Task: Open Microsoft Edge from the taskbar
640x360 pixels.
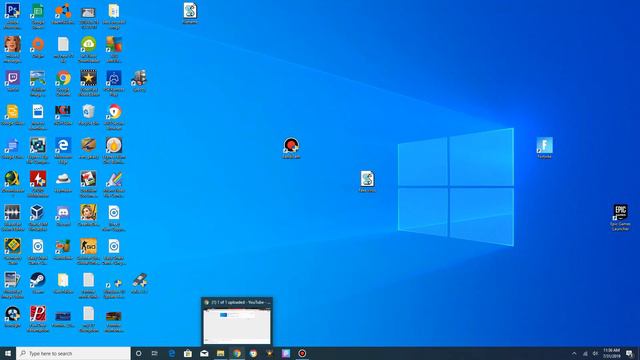Action: coord(172,353)
